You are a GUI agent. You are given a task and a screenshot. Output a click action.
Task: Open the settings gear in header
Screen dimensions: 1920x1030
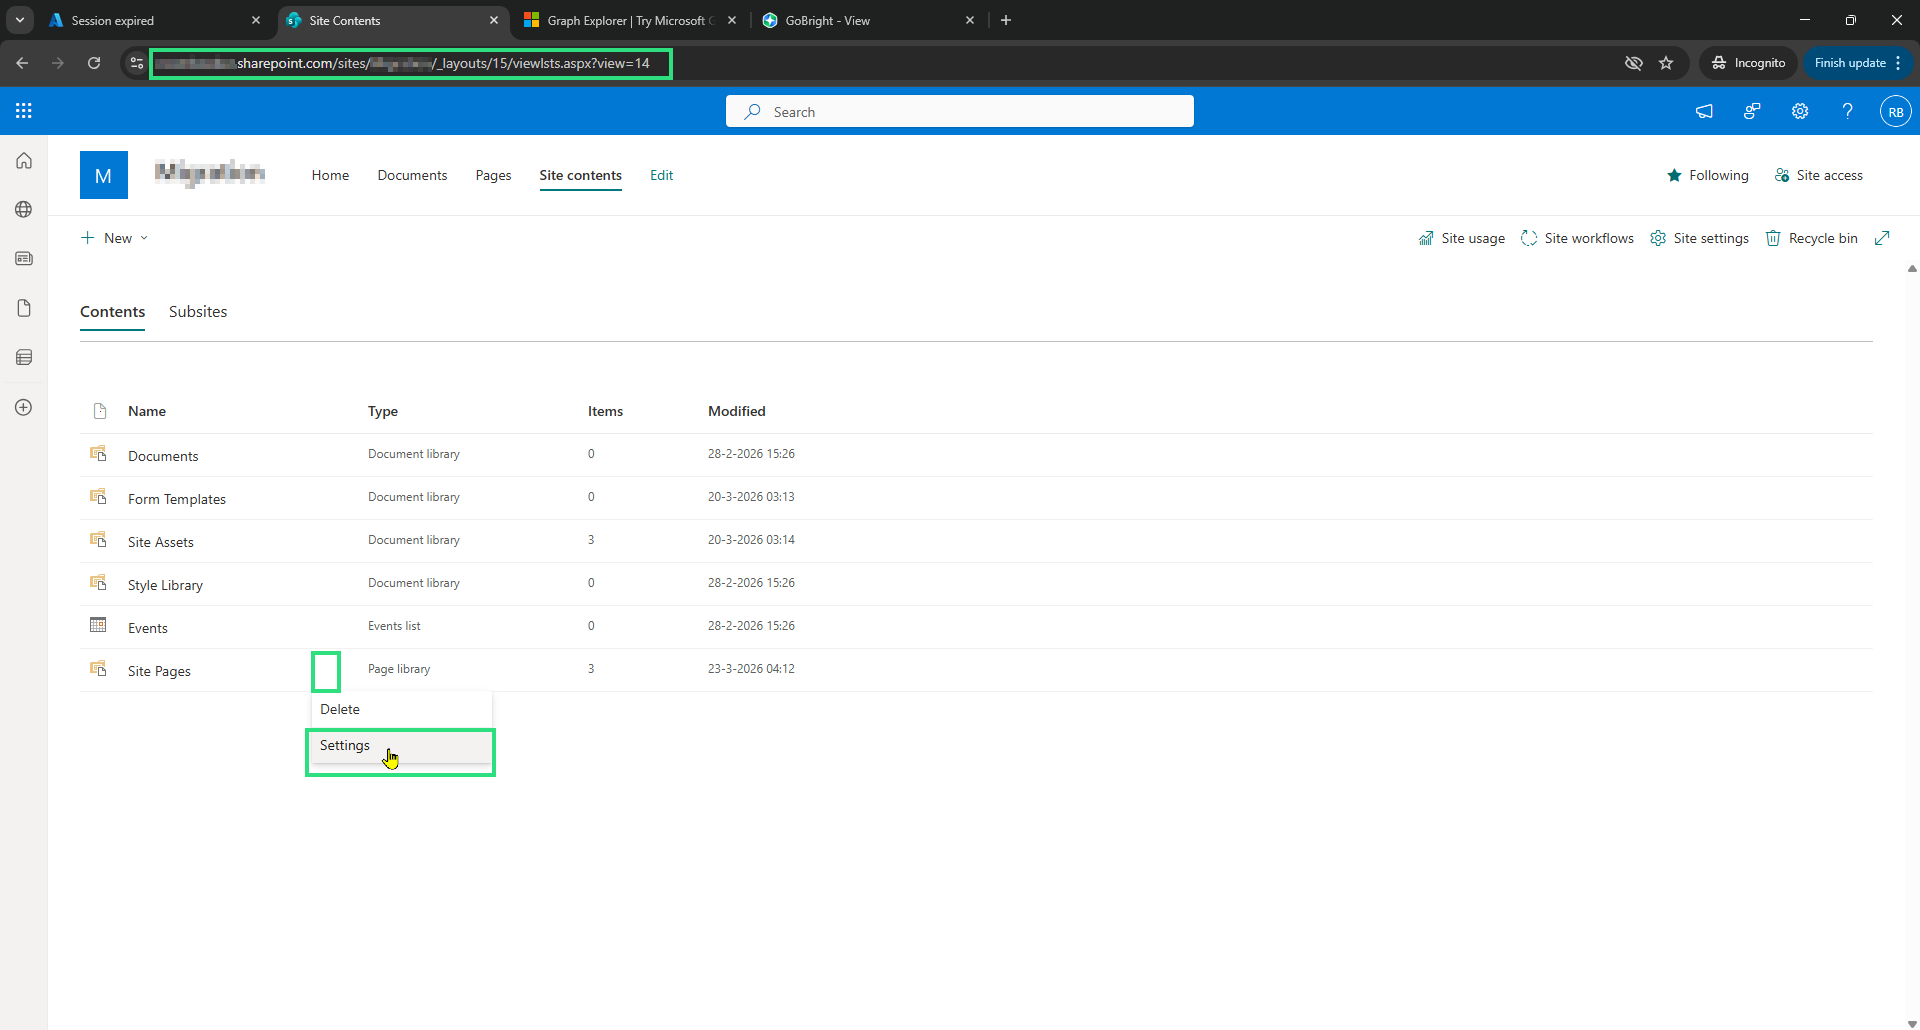click(x=1800, y=111)
